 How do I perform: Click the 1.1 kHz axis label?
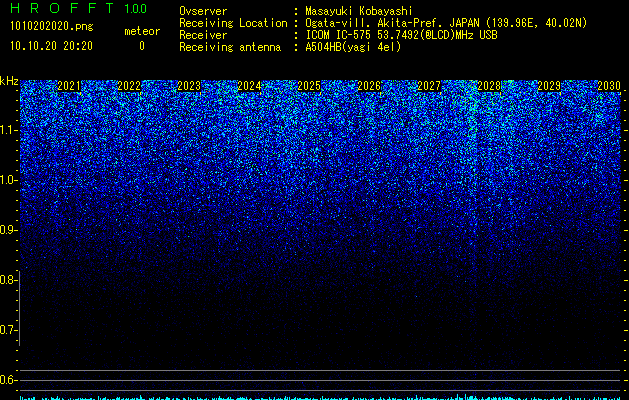click(x=9, y=130)
